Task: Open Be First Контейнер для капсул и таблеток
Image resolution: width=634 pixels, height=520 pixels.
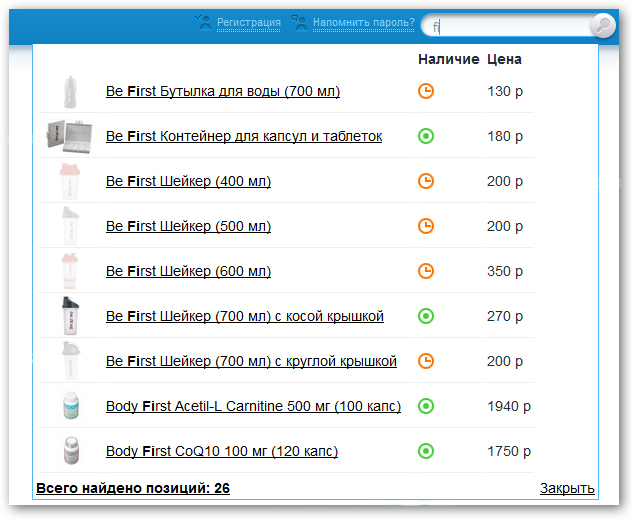Action: [x=244, y=136]
